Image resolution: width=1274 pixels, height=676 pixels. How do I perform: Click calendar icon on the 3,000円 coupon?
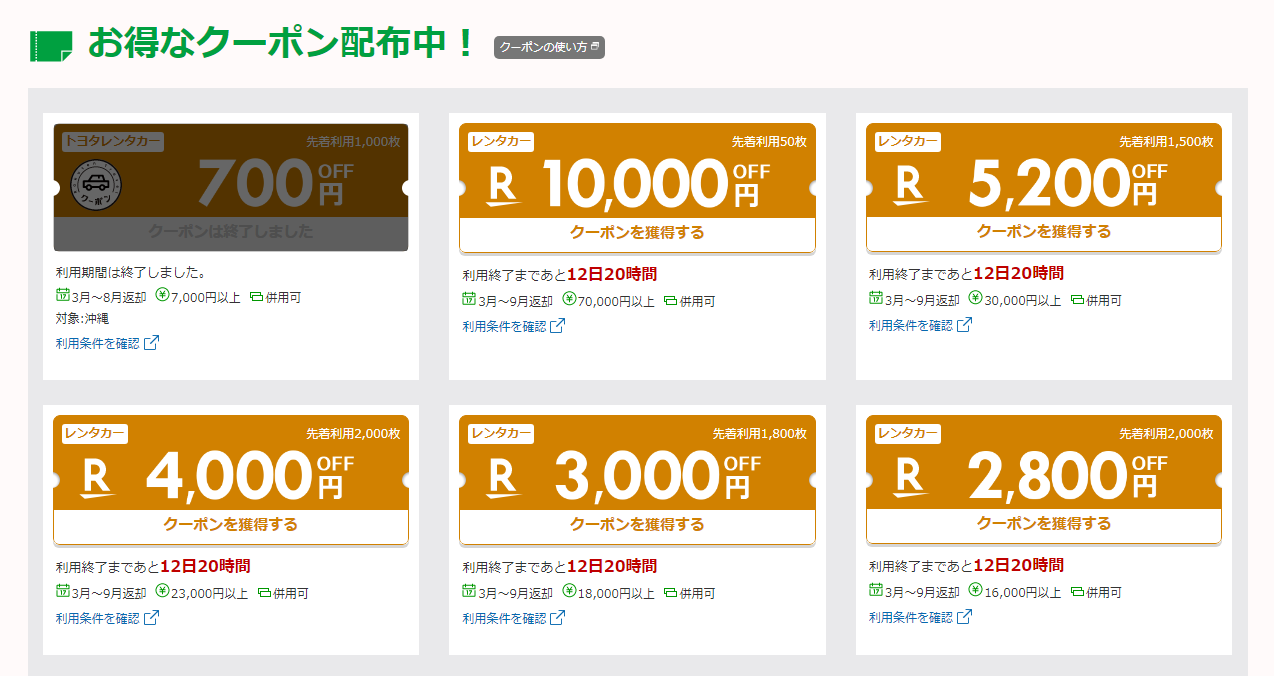(469, 591)
